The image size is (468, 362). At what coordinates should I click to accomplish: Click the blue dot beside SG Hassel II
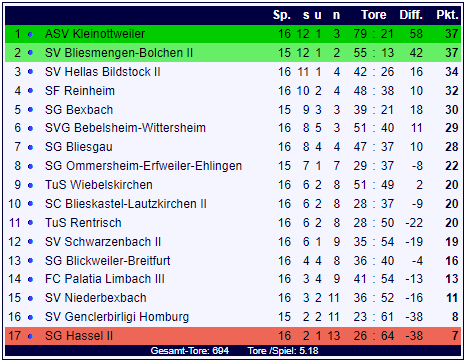(x=30, y=336)
